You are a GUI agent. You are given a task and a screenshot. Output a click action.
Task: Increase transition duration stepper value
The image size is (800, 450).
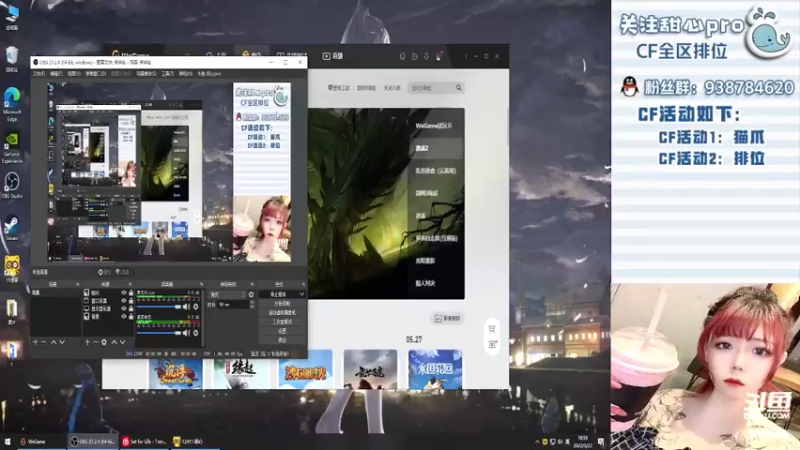(252, 303)
